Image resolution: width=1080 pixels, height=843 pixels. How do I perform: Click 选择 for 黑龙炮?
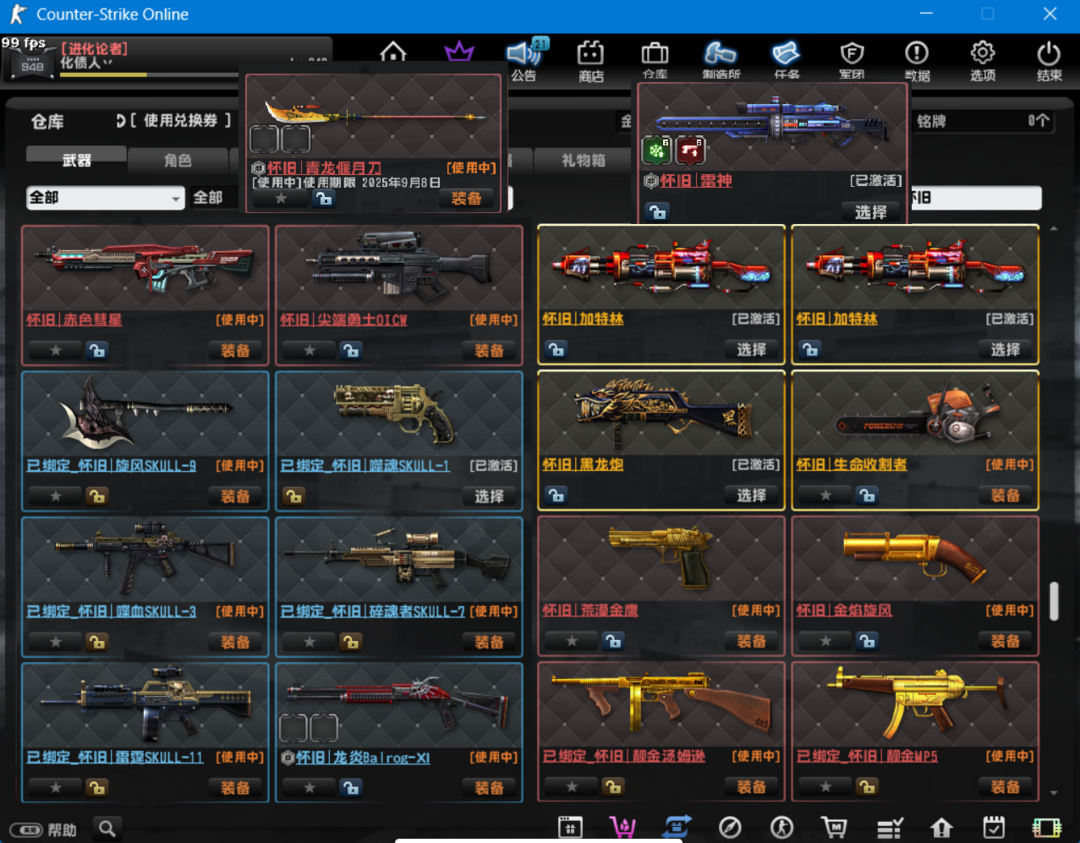tap(751, 495)
